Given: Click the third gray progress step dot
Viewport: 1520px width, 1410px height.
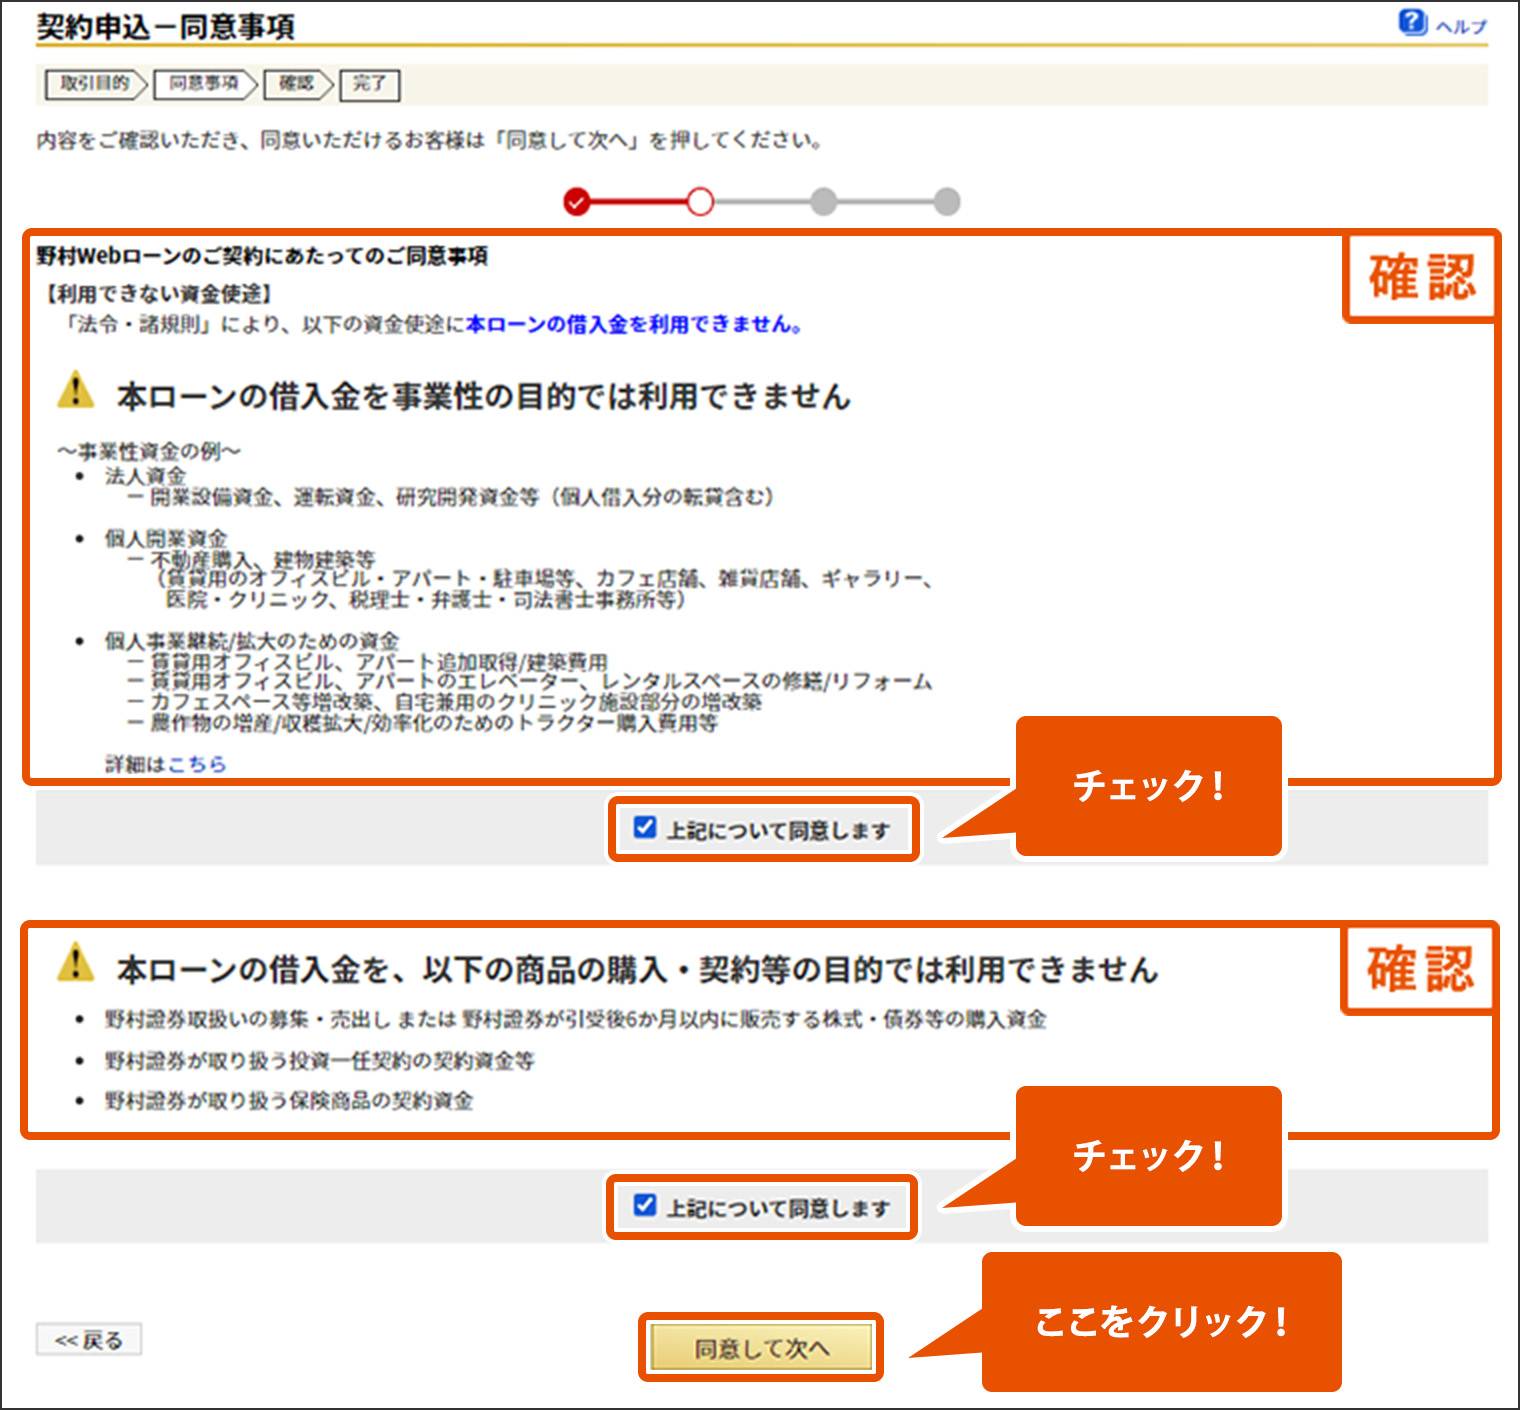Looking at the screenshot, I should pos(823,202).
